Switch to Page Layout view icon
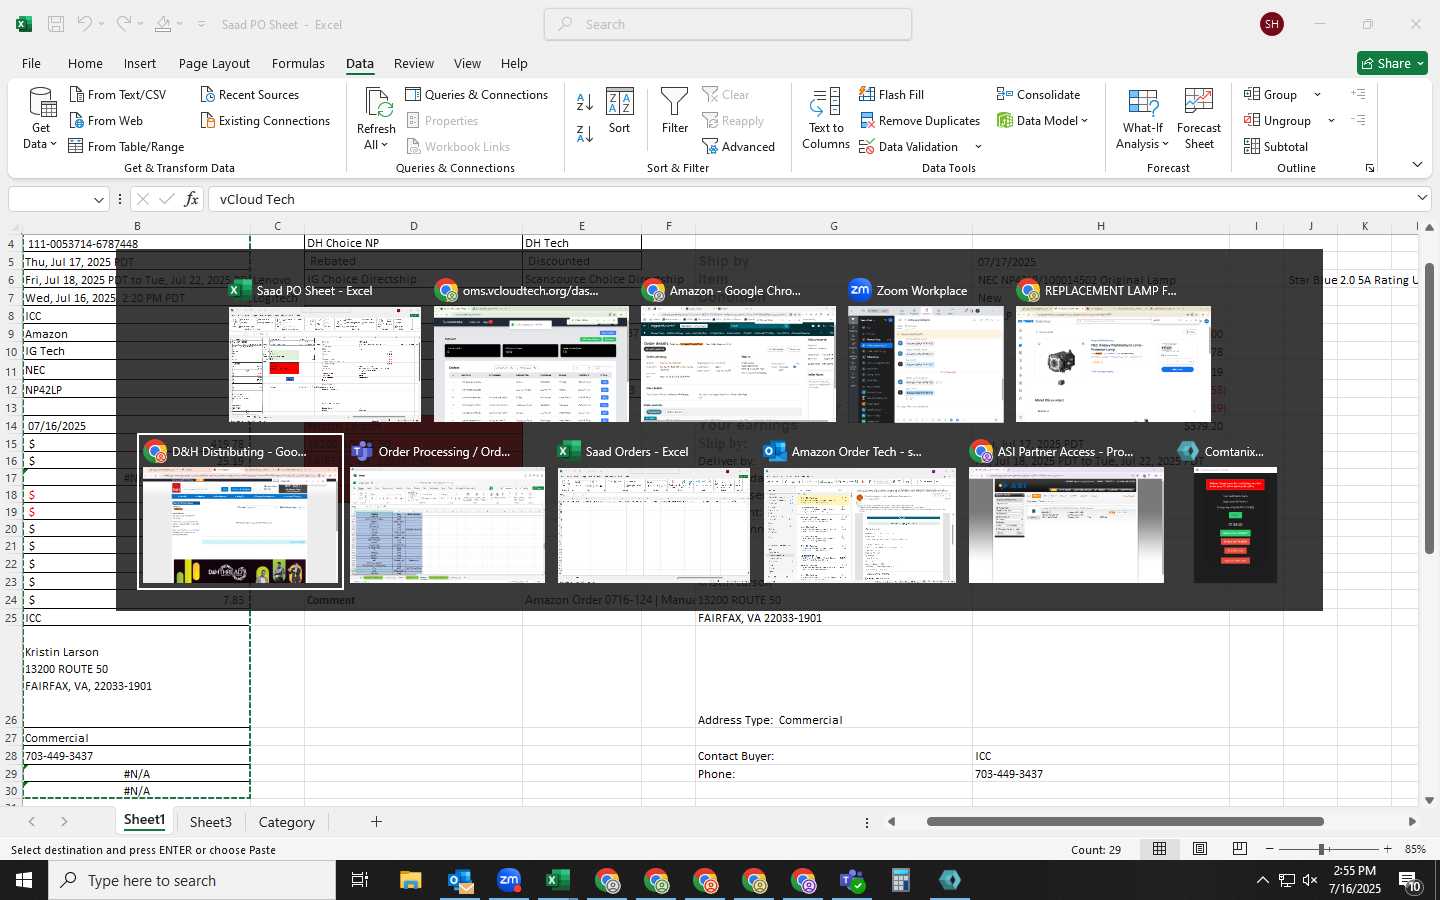The width and height of the screenshot is (1440, 900). 1200,849
